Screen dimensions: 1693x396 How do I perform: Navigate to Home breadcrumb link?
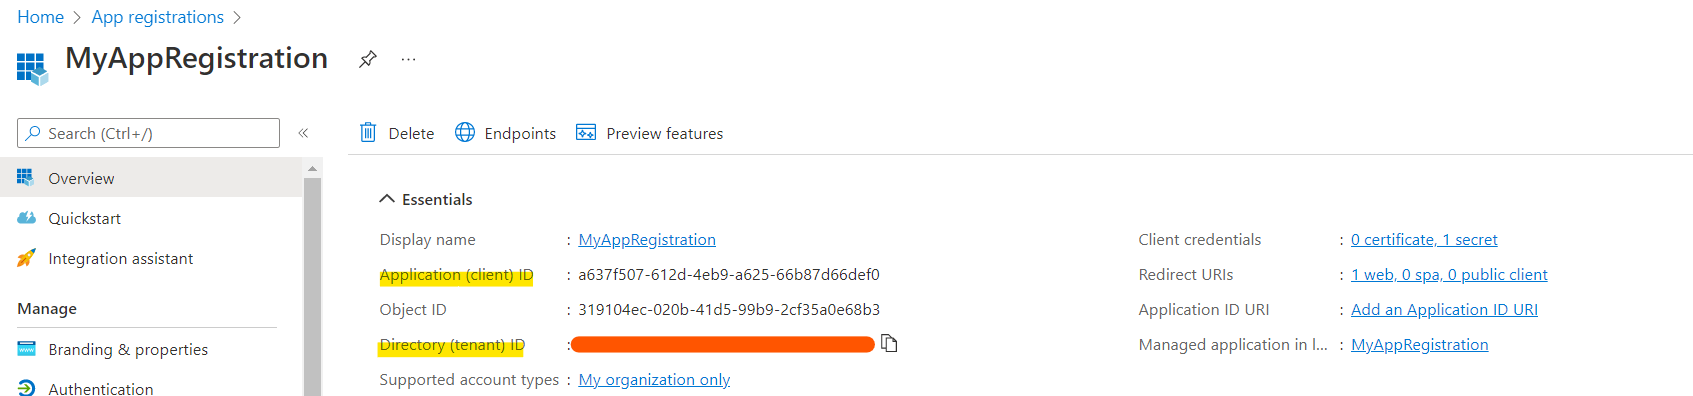(x=40, y=17)
